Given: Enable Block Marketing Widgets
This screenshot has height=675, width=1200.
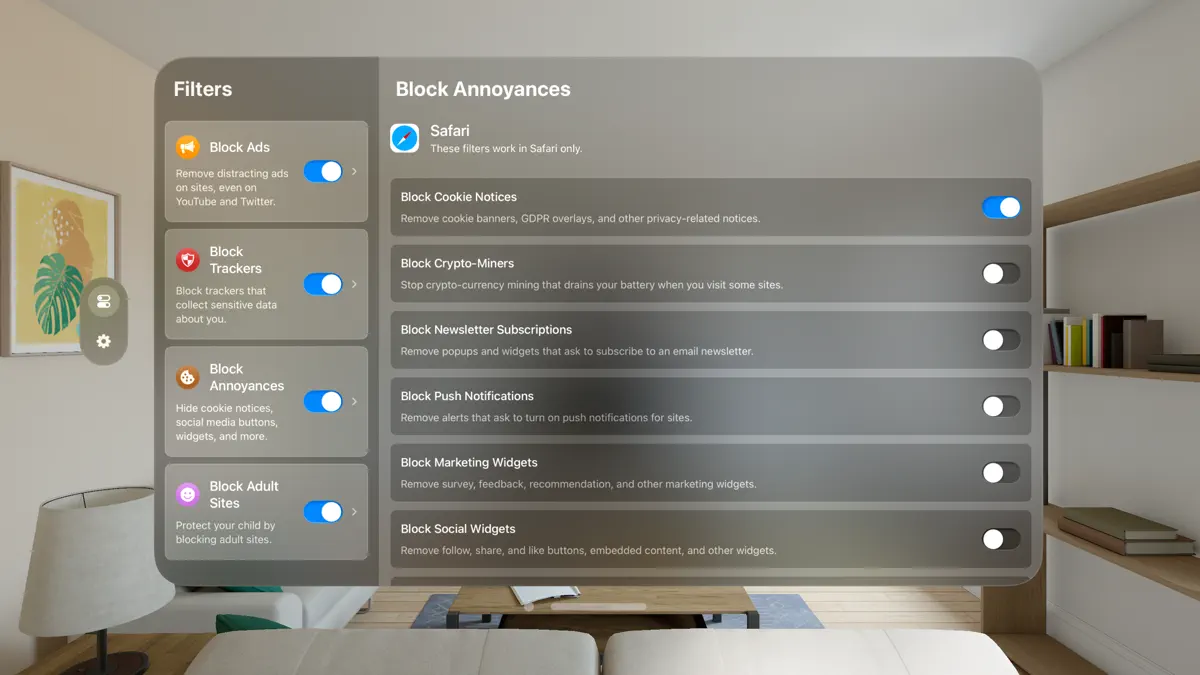Looking at the screenshot, I should 1001,473.
